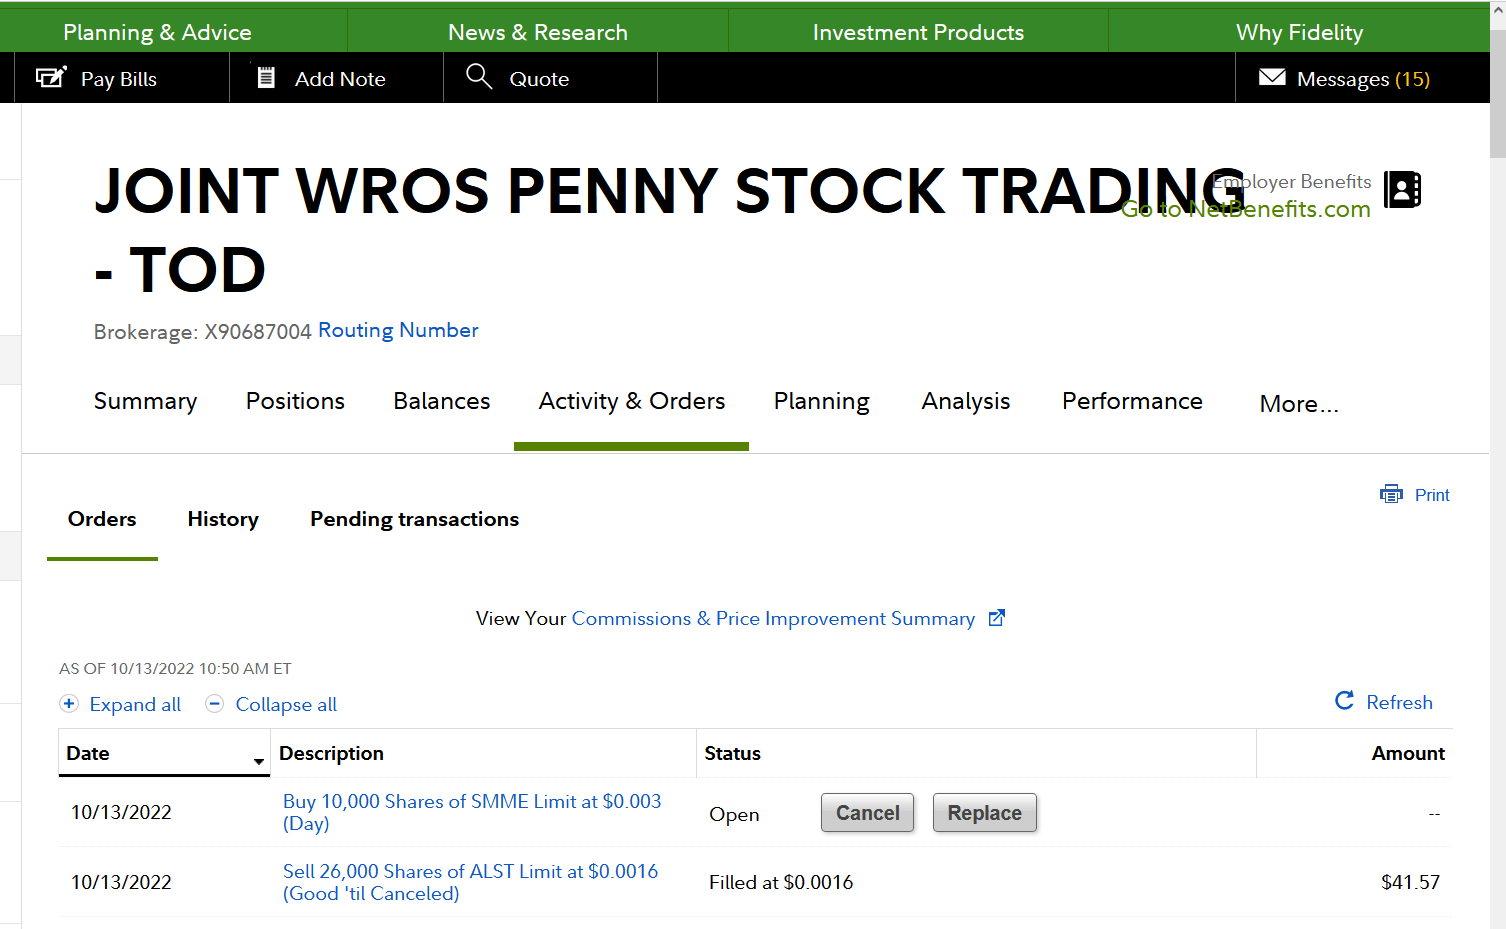Click the Description column header
The image size is (1506, 929).
[331, 753]
